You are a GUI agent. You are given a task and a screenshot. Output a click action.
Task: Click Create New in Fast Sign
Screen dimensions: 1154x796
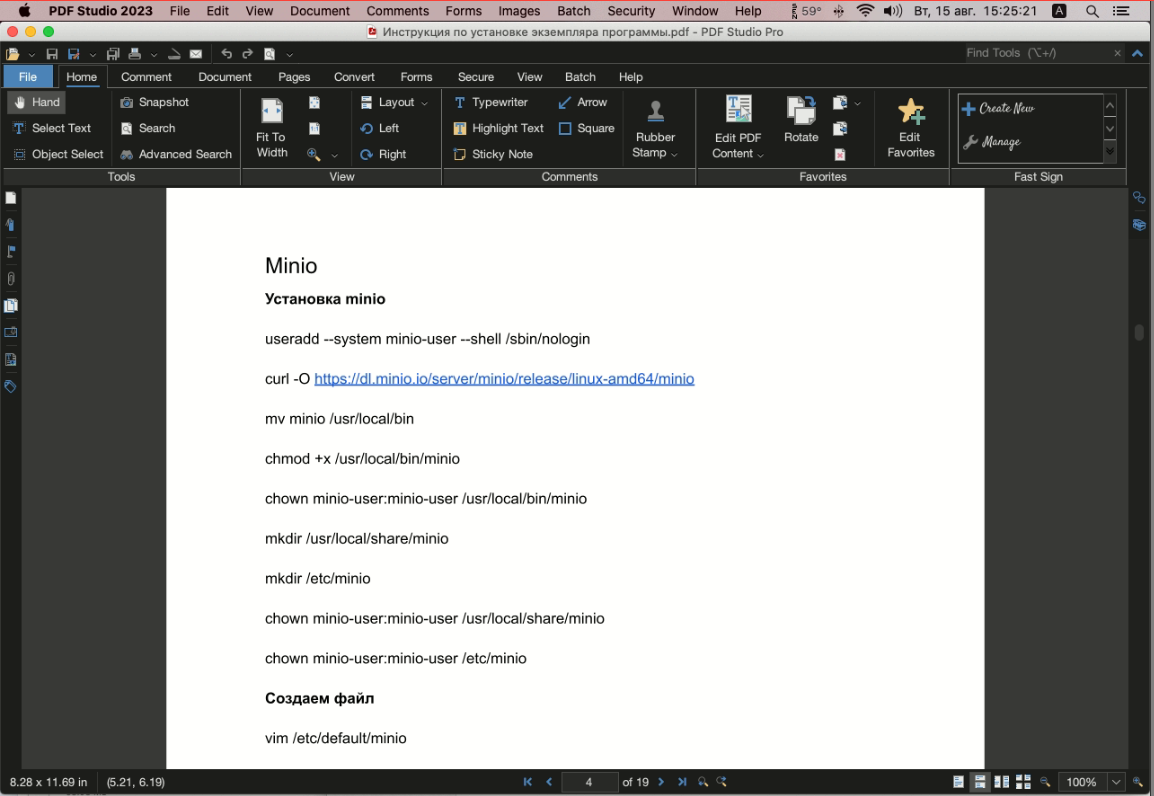(x=998, y=108)
